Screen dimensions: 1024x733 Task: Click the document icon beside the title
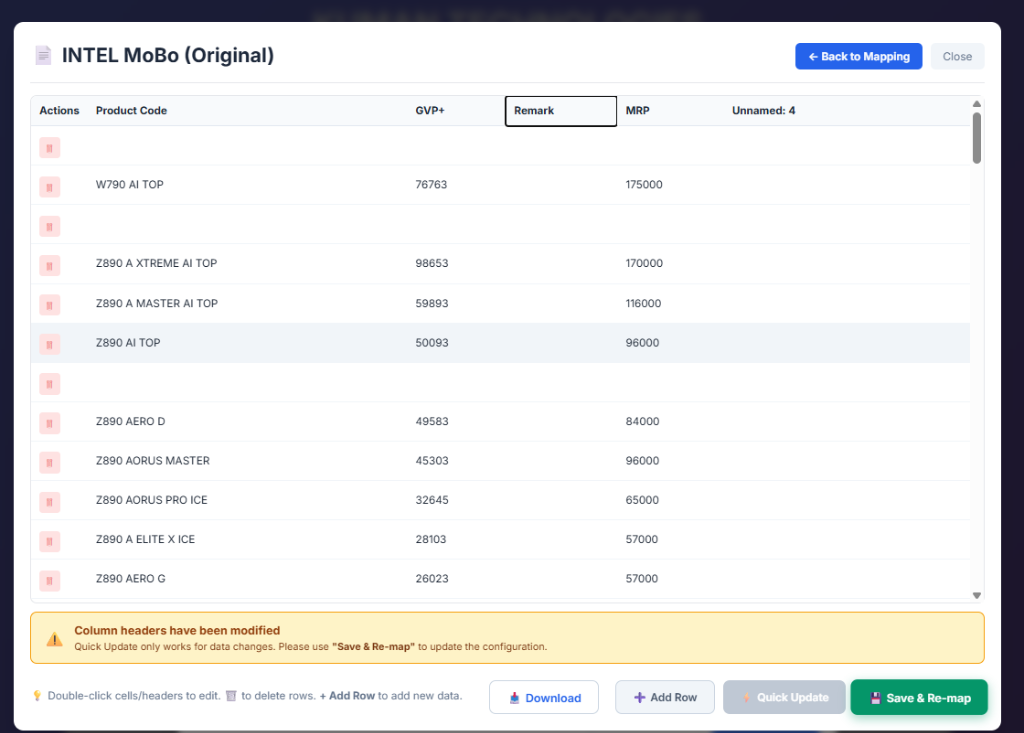pyautogui.click(x=42, y=55)
